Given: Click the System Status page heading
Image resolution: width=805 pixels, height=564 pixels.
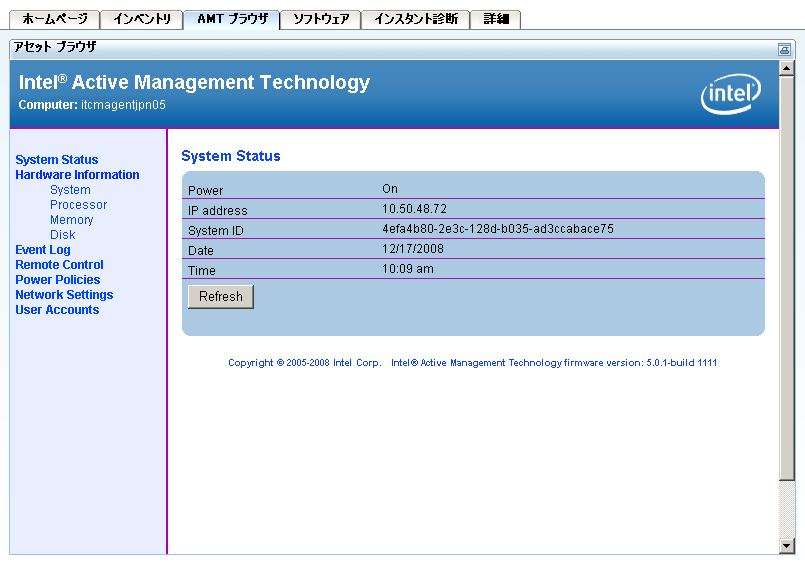Looking at the screenshot, I should 231,156.
